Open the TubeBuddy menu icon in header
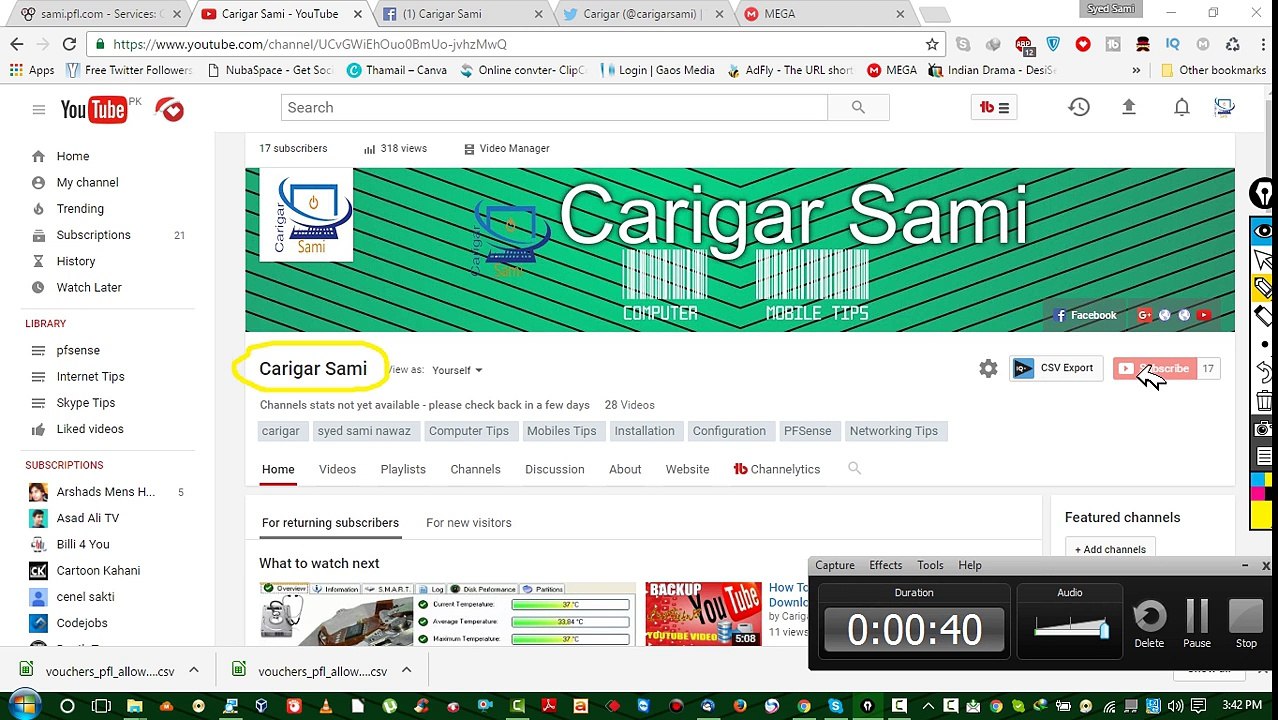 [x=994, y=108]
